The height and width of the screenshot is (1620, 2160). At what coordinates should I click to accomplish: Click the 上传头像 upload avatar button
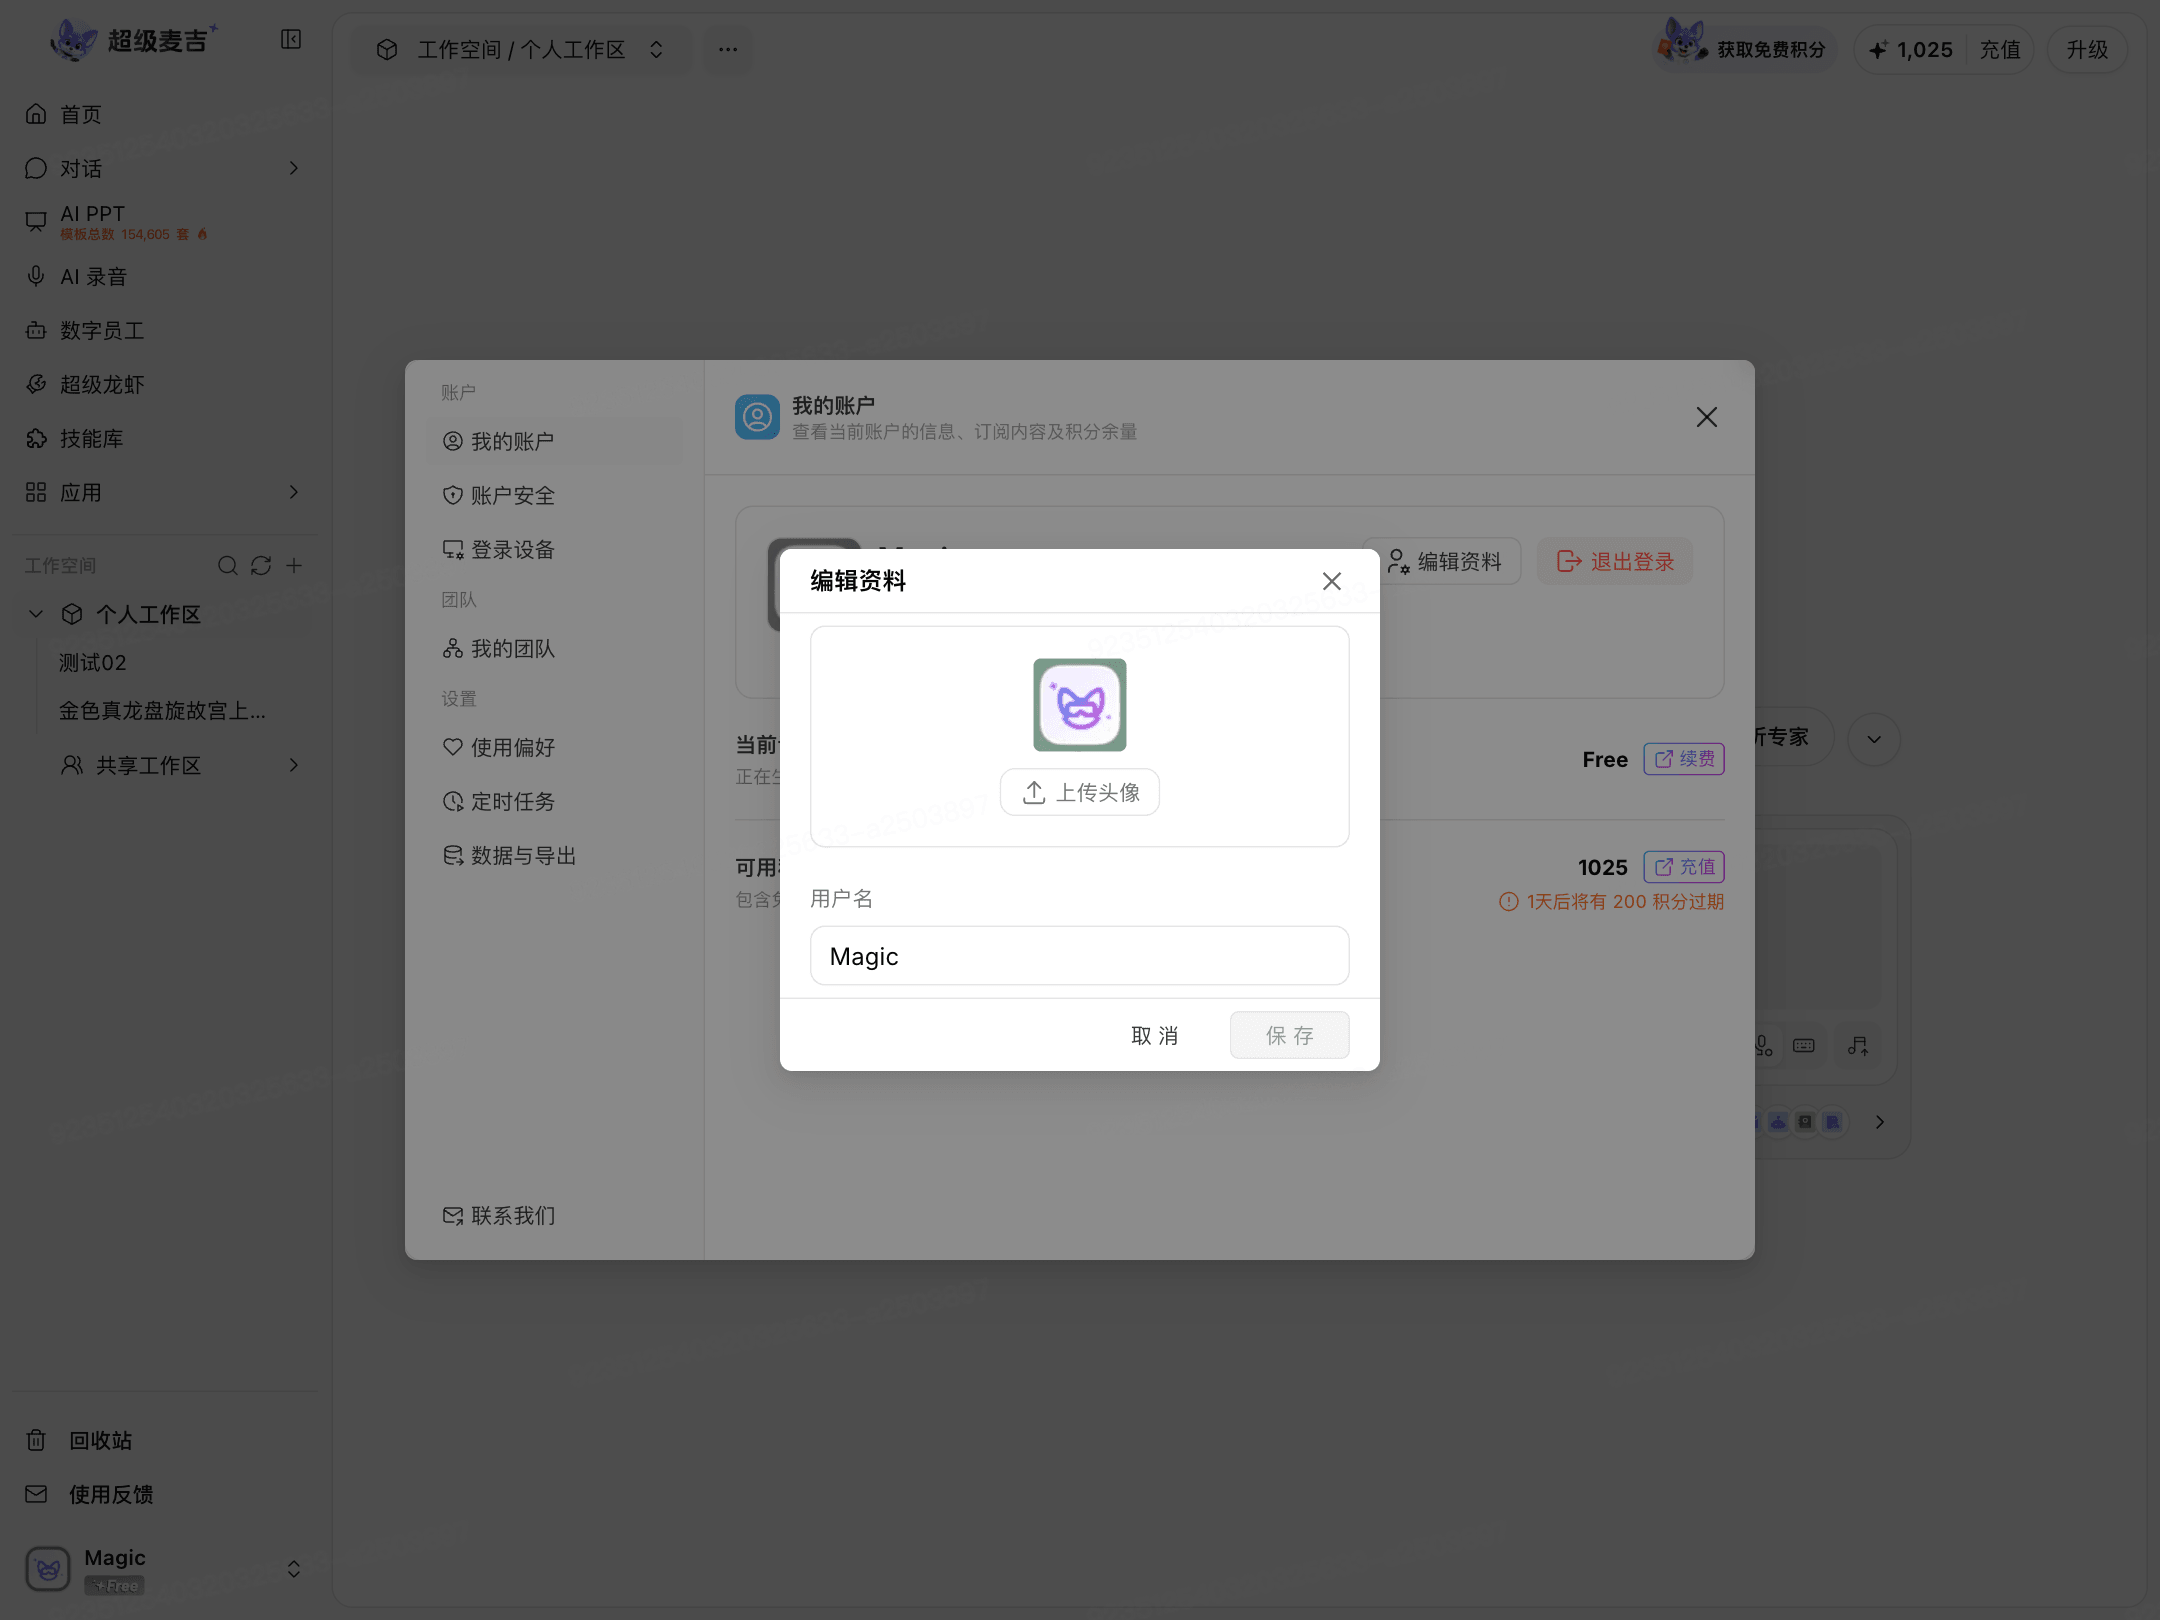pyautogui.click(x=1080, y=792)
